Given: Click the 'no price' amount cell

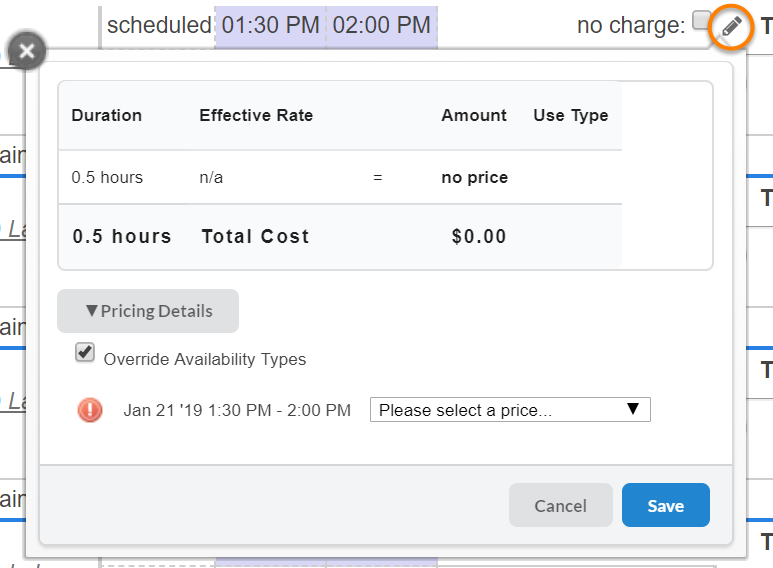Looking at the screenshot, I should point(474,177).
